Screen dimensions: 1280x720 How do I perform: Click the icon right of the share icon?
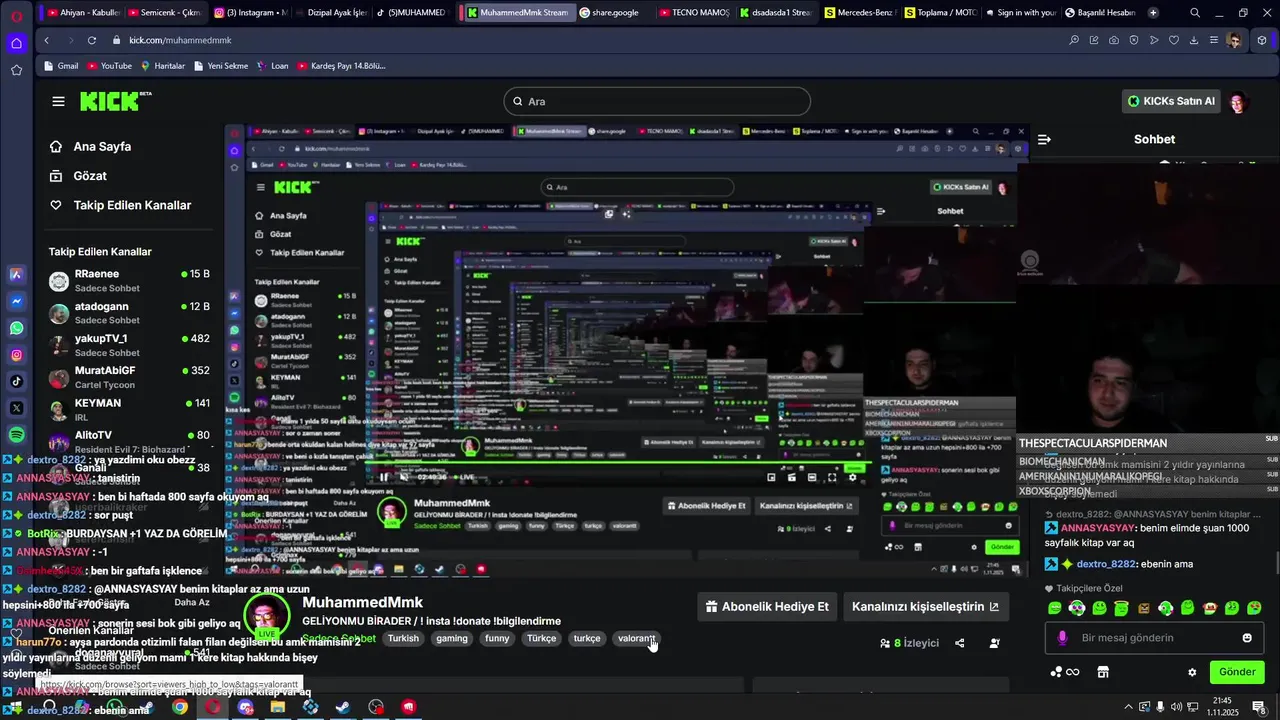click(994, 643)
